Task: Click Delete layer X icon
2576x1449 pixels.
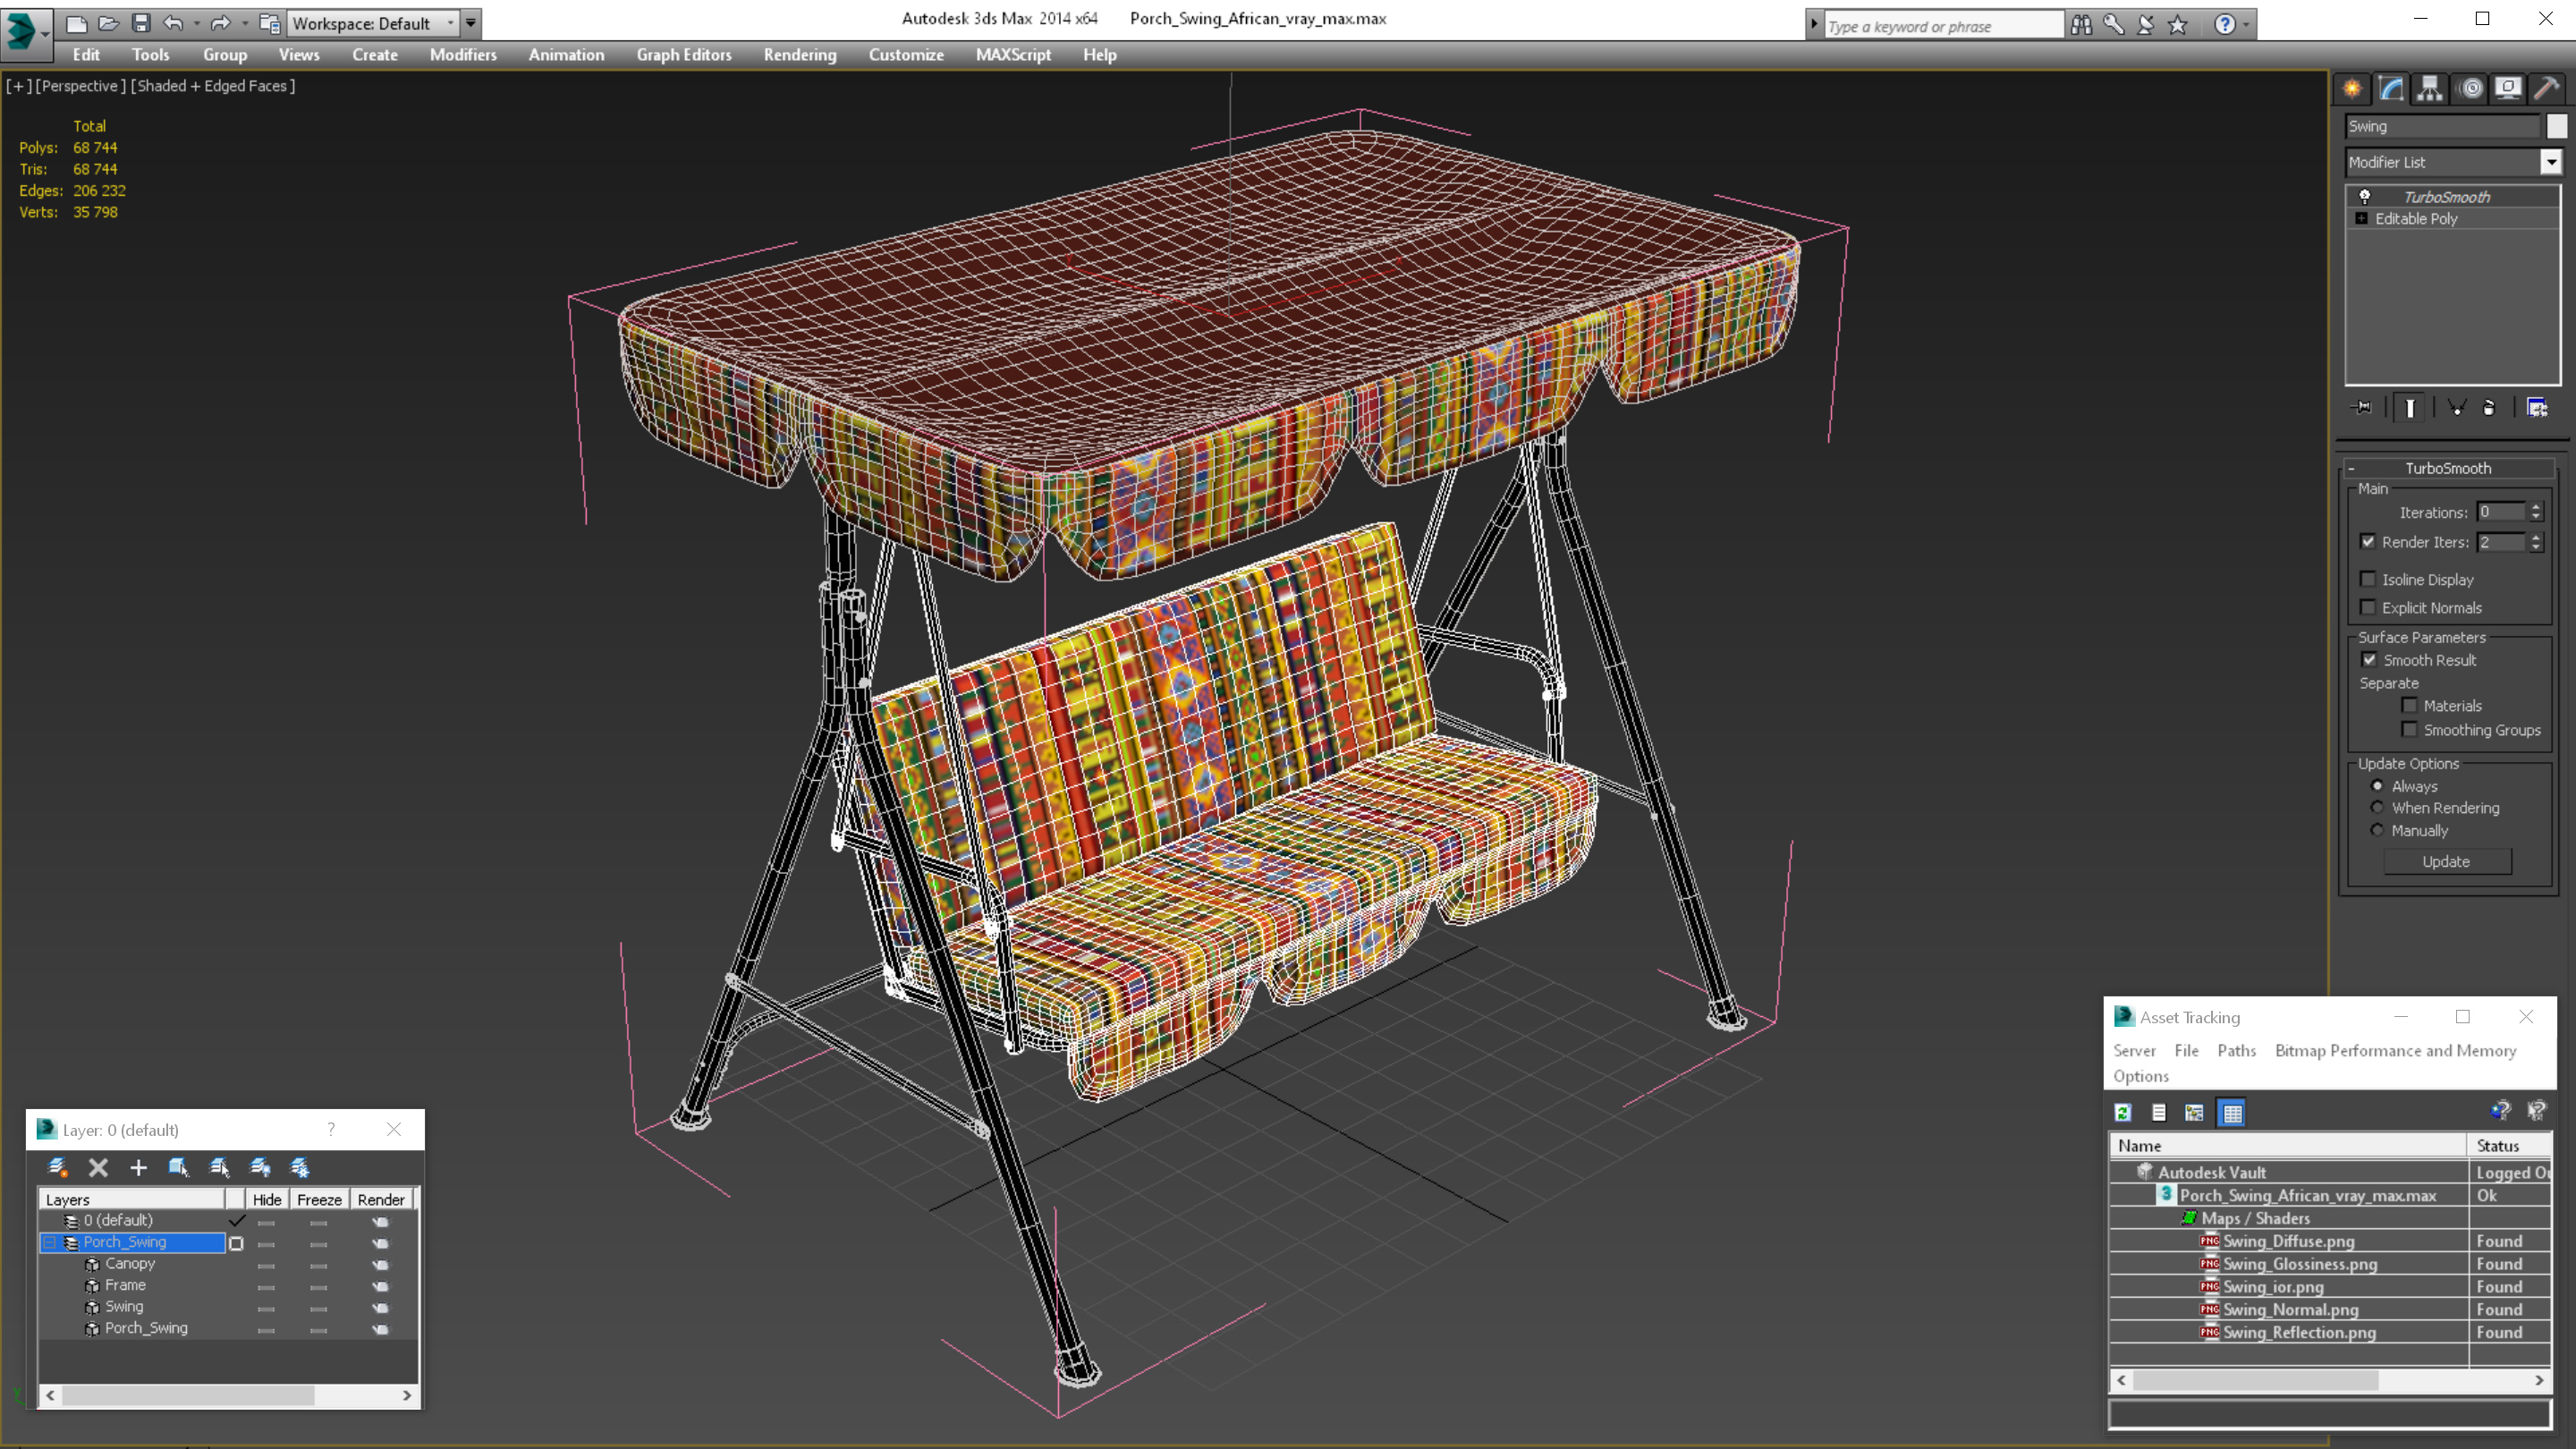Action: [98, 1167]
